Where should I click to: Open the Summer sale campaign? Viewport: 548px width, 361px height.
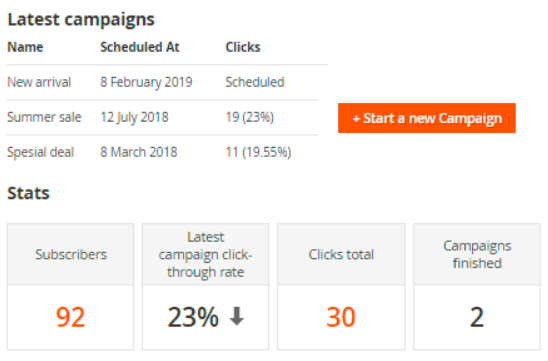(44, 117)
